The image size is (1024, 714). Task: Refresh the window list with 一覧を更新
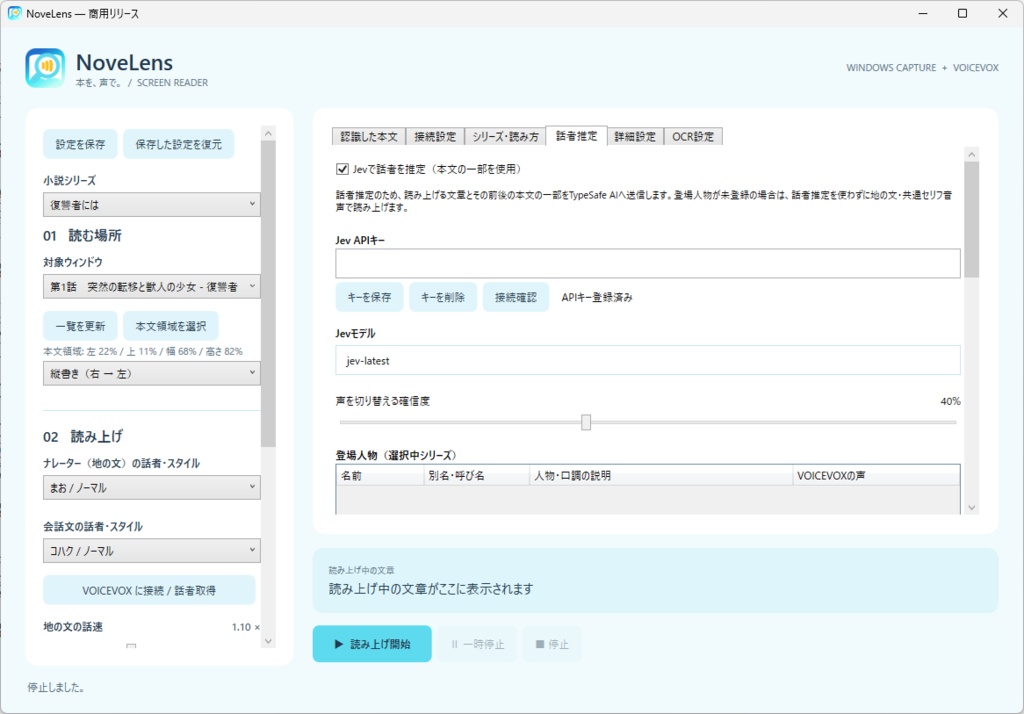click(x=80, y=326)
